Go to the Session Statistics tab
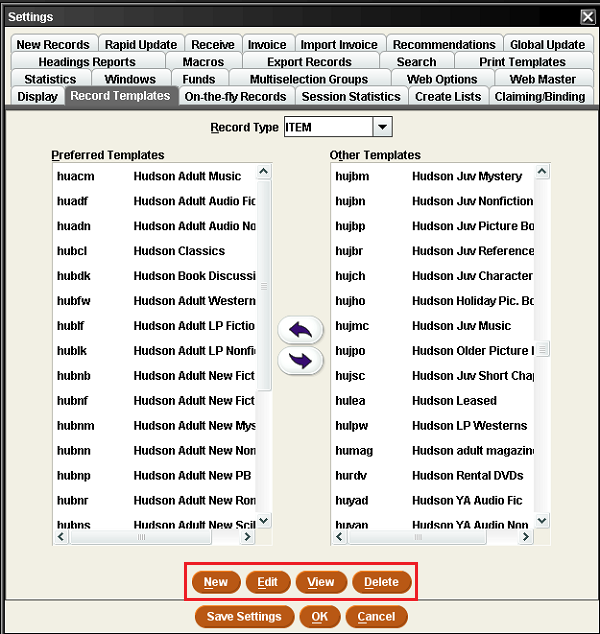The height and width of the screenshot is (634, 600). click(351, 97)
